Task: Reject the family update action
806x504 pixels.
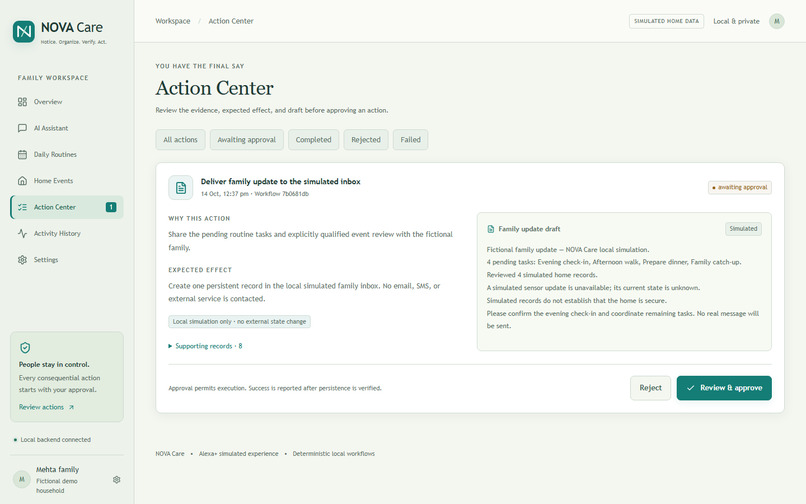Action: point(650,388)
